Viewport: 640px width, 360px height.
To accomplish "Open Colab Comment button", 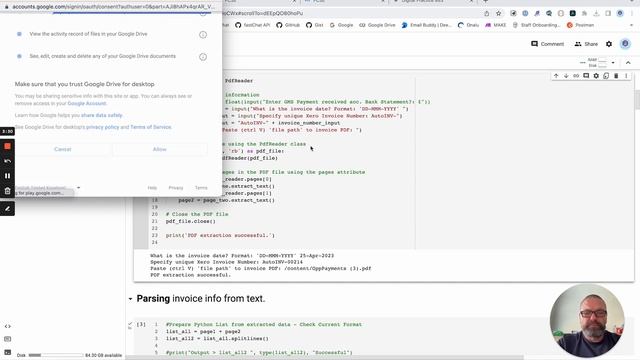I will pos(547,44).
